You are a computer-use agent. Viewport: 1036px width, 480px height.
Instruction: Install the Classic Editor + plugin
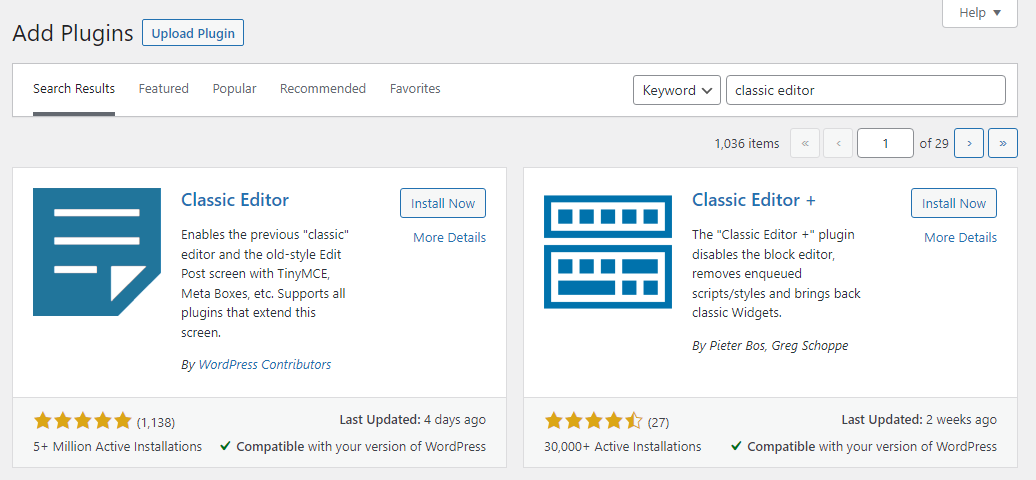(x=954, y=203)
